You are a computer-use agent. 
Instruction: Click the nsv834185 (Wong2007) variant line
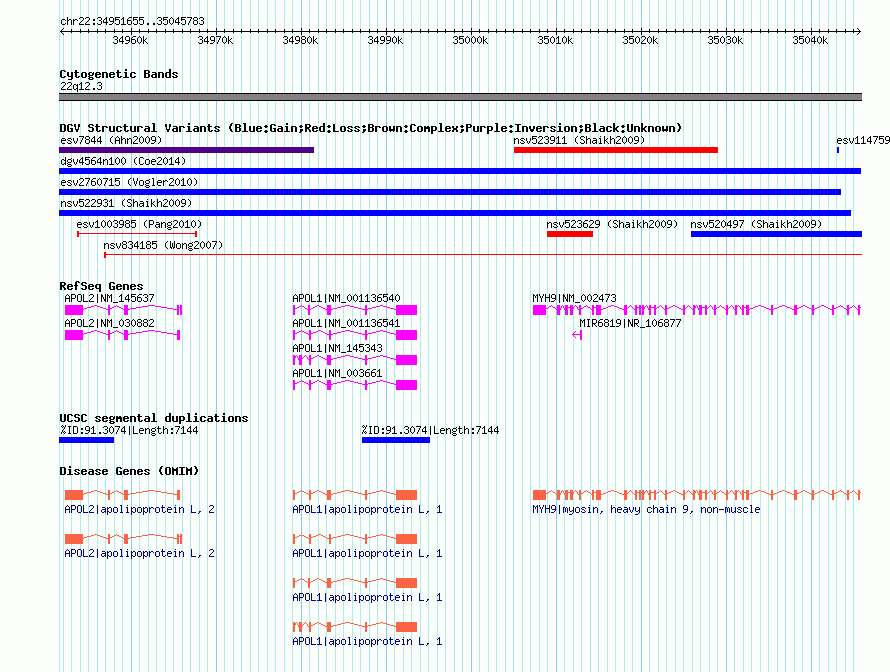(483, 255)
